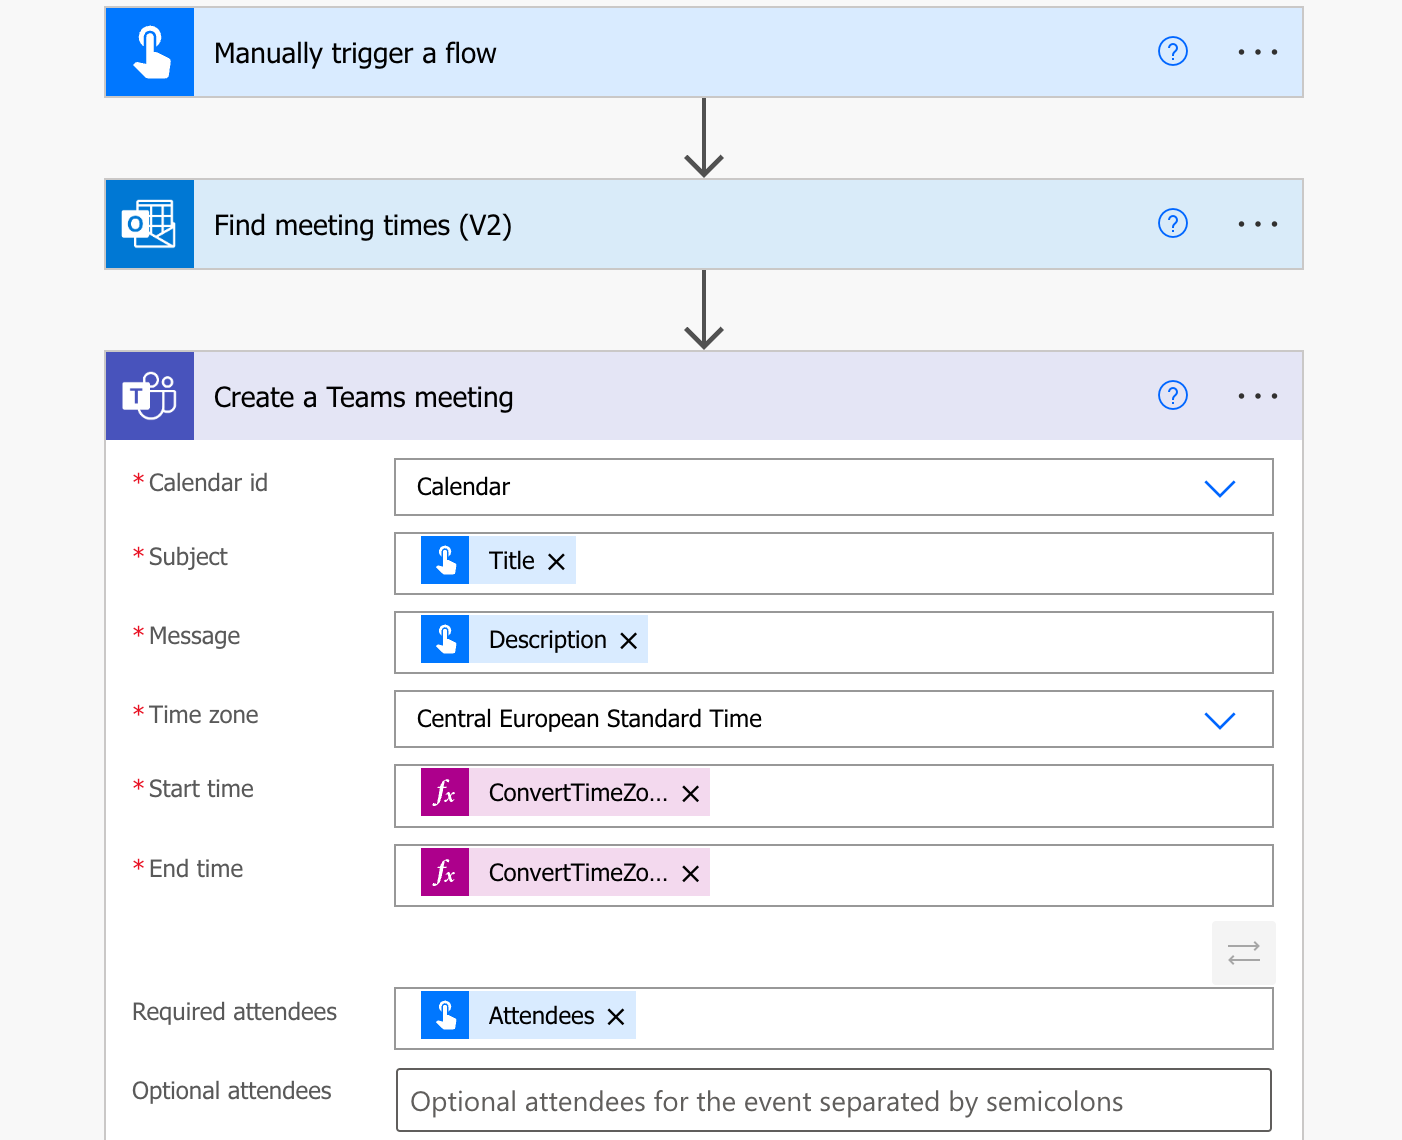Open help for Find meeting times (V2)

click(1172, 223)
